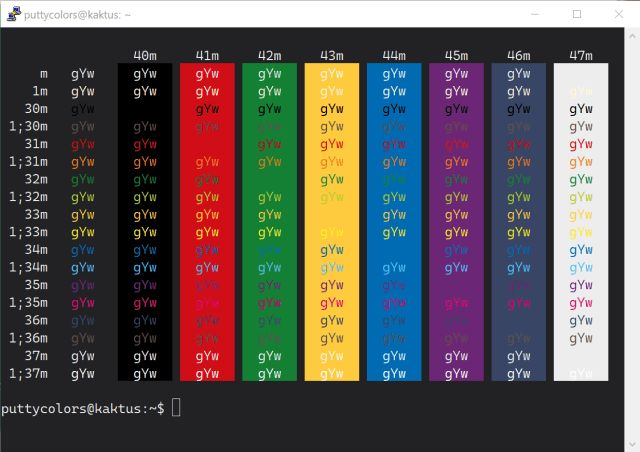The image size is (640, 452).
Task: Pick the purple 45m background column
Action: [x=456, y=220]
